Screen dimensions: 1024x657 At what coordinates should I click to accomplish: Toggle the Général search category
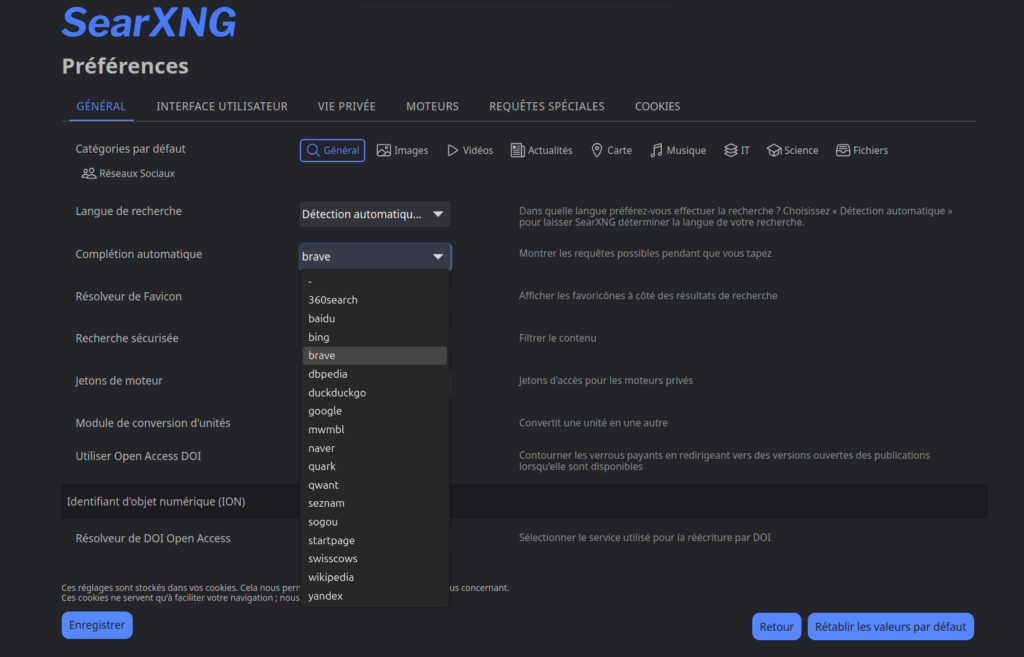(332, 150)
